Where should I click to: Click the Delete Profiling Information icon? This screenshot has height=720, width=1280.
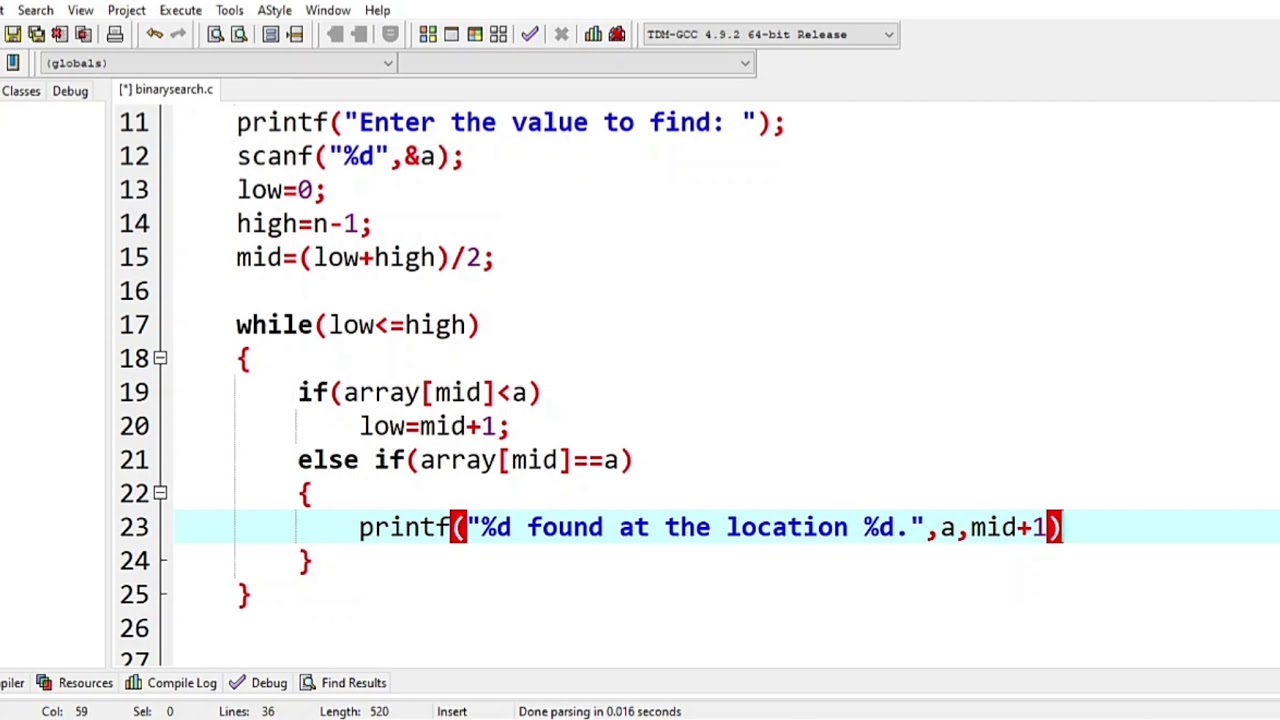[617, 34]
